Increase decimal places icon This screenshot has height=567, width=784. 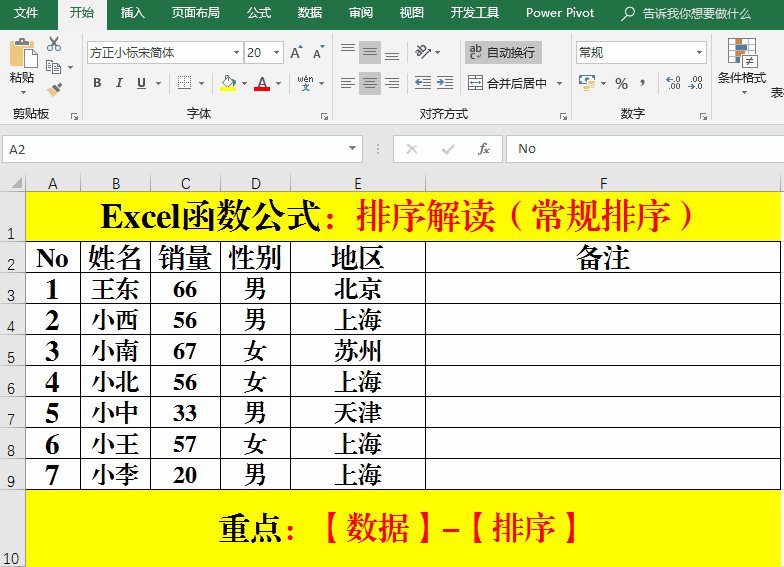click(674, 83)
